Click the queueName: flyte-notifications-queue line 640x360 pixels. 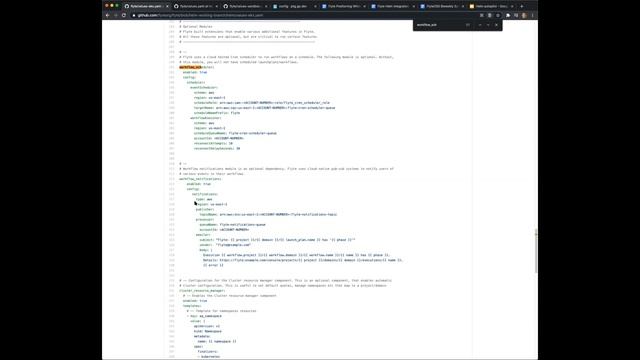point(233,224)
